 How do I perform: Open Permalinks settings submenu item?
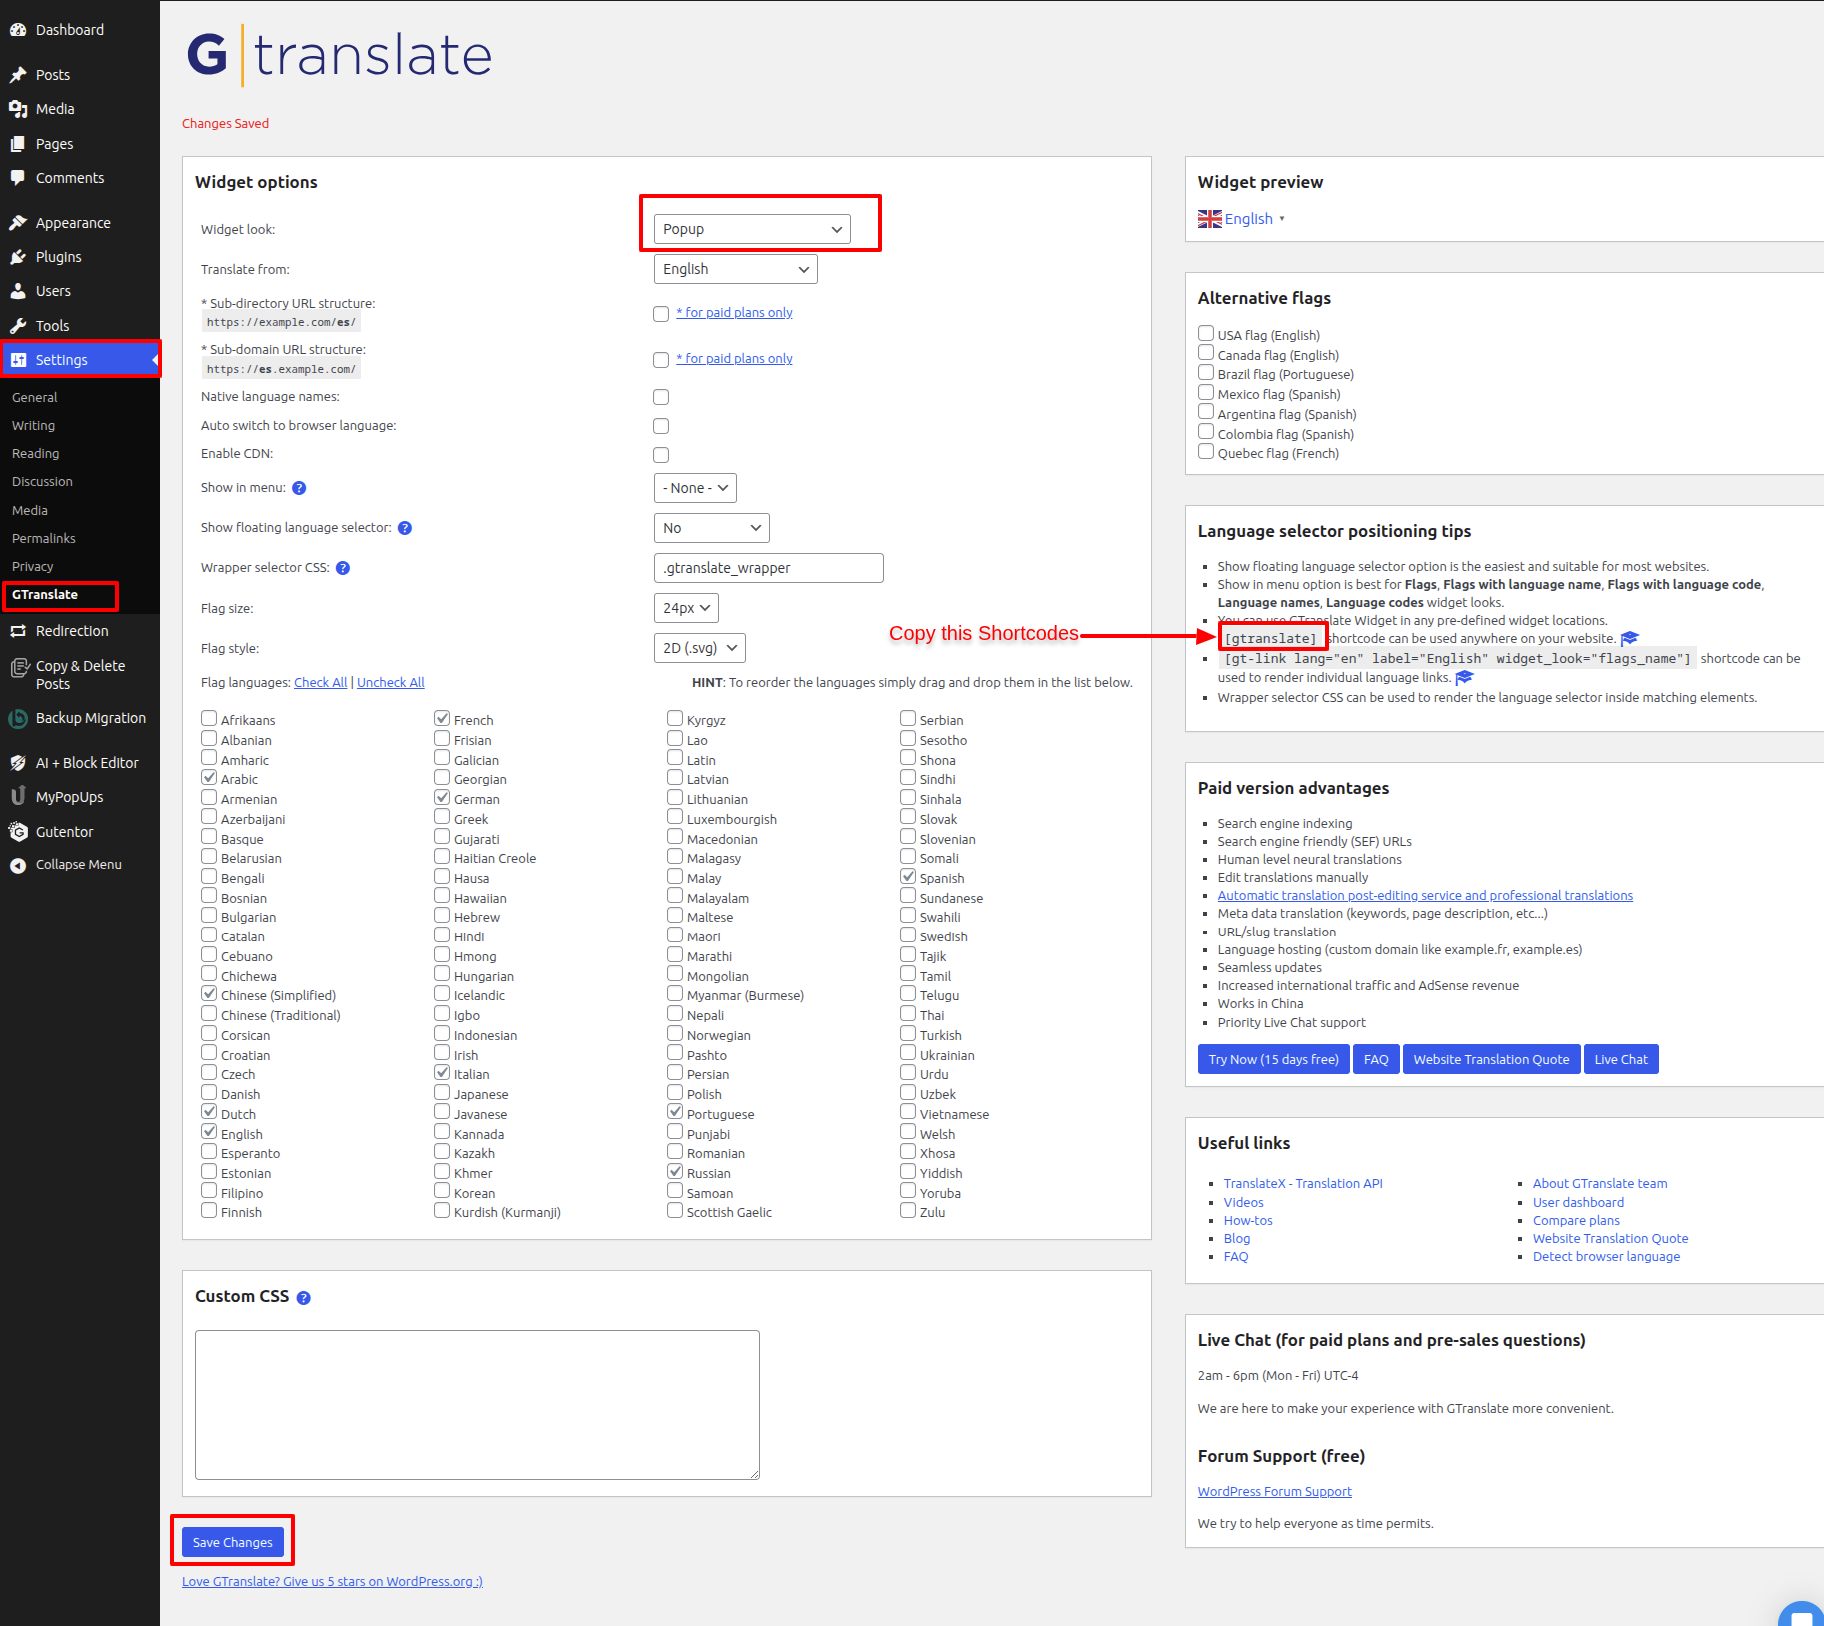tap(44, 538)
